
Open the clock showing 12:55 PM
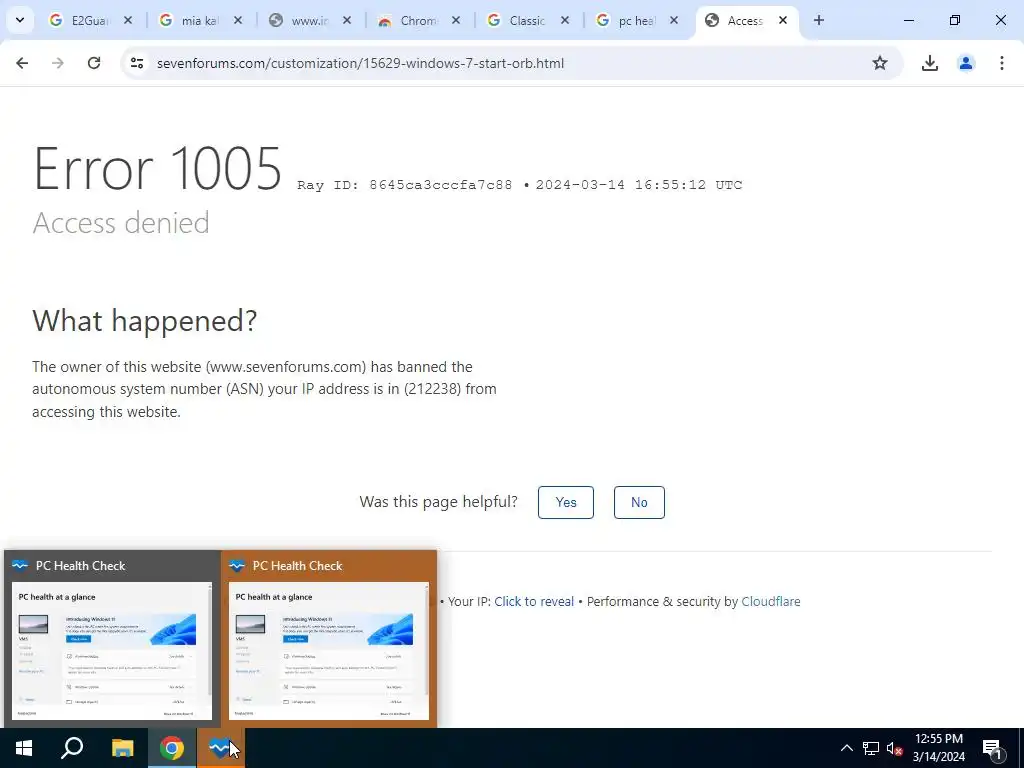coord(938,748)
